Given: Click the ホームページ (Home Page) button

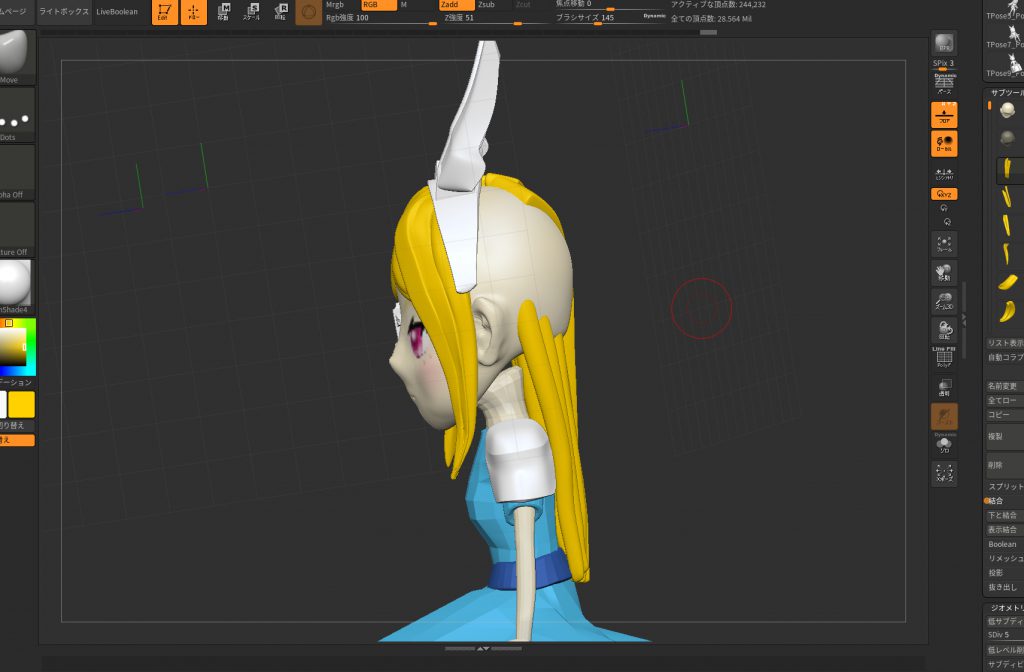Looking at the screenshot, I should tap(16, 12).
